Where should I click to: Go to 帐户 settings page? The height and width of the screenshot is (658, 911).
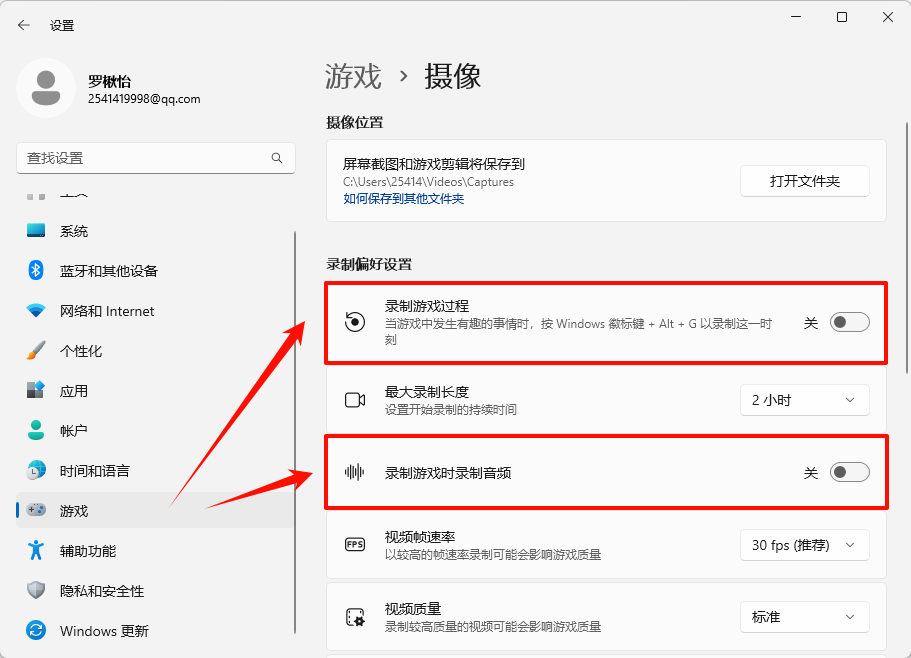[x=74, y=431]
